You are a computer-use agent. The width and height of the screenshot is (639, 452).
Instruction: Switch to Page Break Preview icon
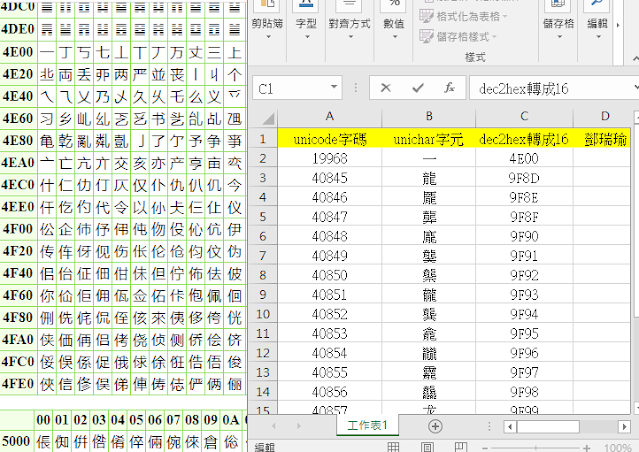[461, 447]
